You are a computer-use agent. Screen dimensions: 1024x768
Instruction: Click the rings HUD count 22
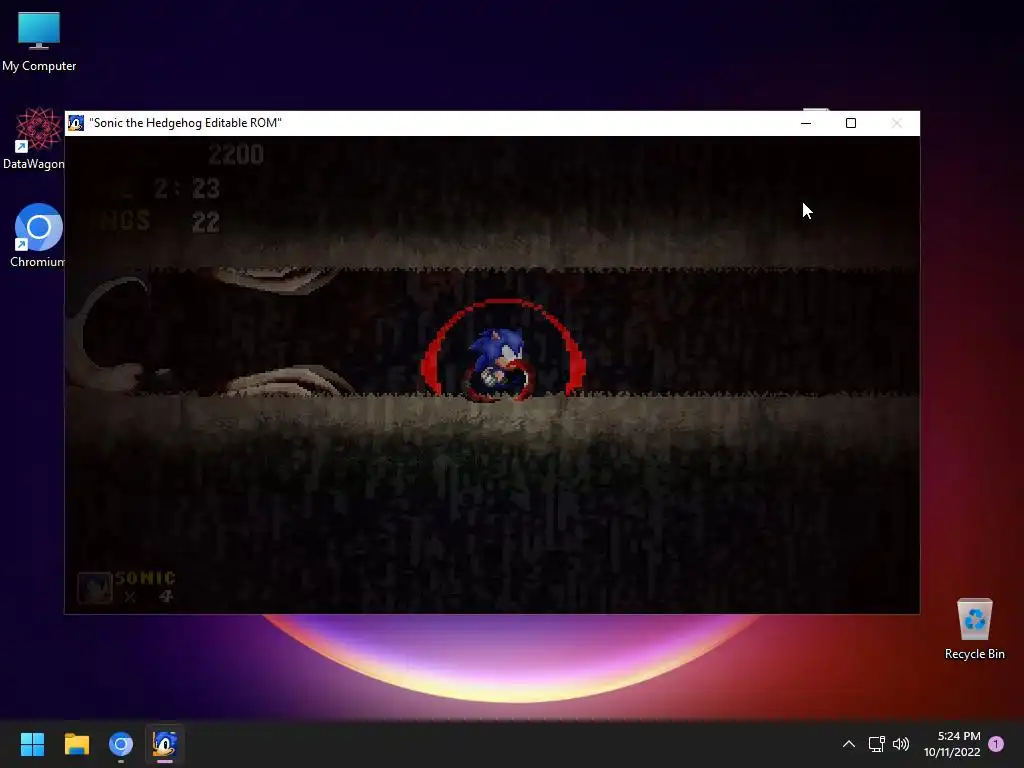coord(206,223)
